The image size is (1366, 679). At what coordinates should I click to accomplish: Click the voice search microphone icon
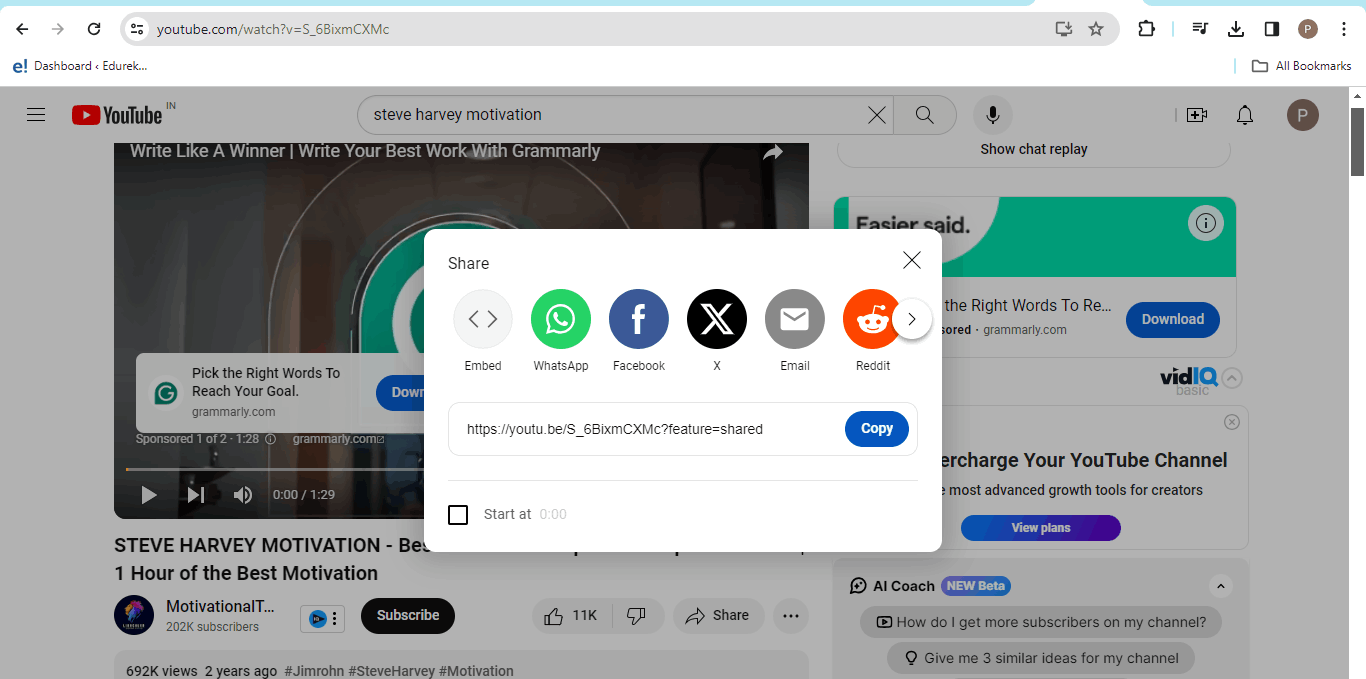pos(992,115)
